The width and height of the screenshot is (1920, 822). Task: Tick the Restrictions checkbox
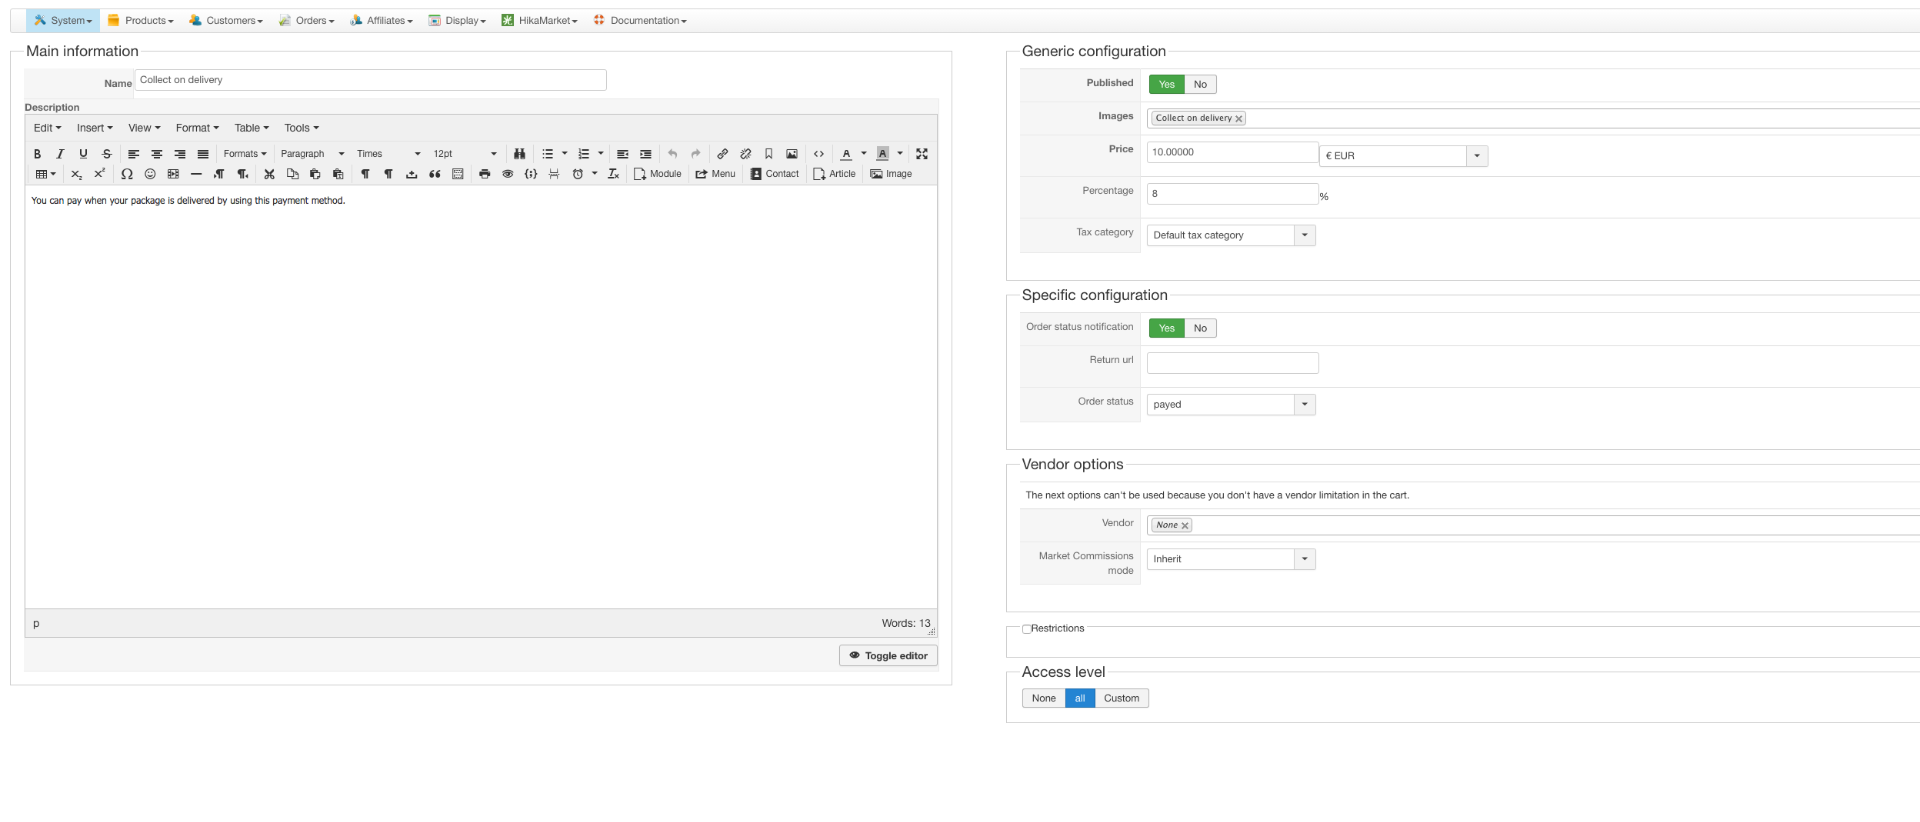click(1027, 630)
